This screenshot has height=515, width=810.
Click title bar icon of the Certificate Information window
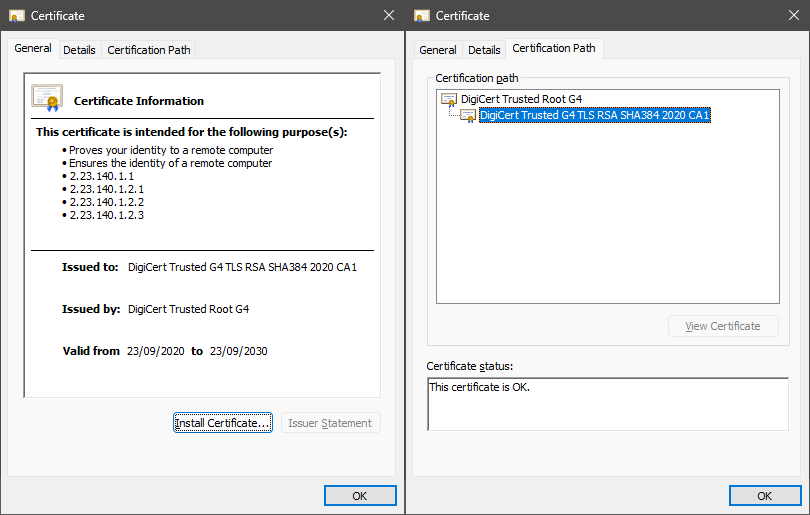click(16, 15)
